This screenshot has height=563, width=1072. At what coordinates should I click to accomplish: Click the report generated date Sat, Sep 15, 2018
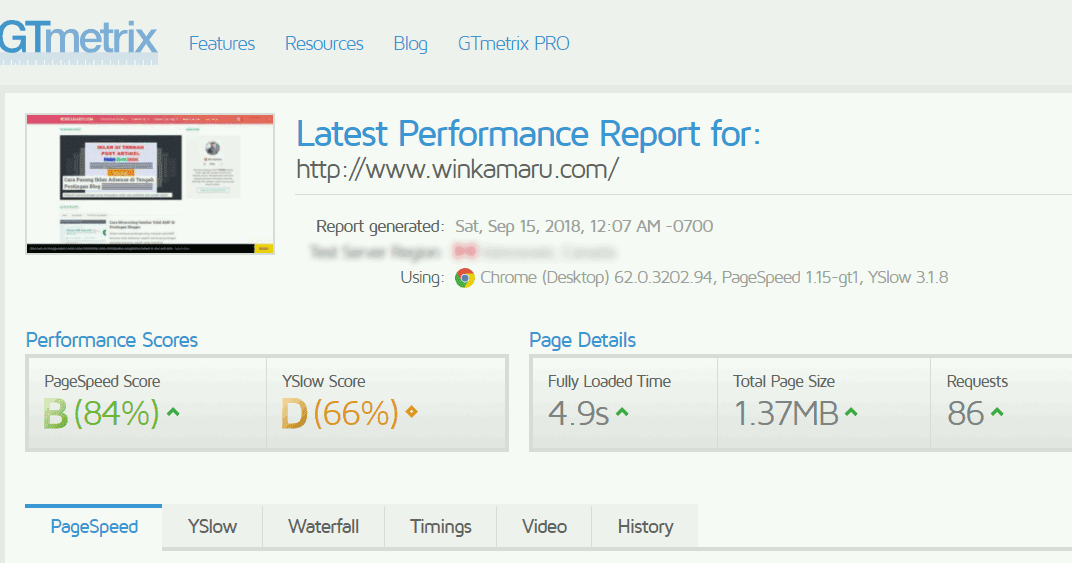point(584,226)
